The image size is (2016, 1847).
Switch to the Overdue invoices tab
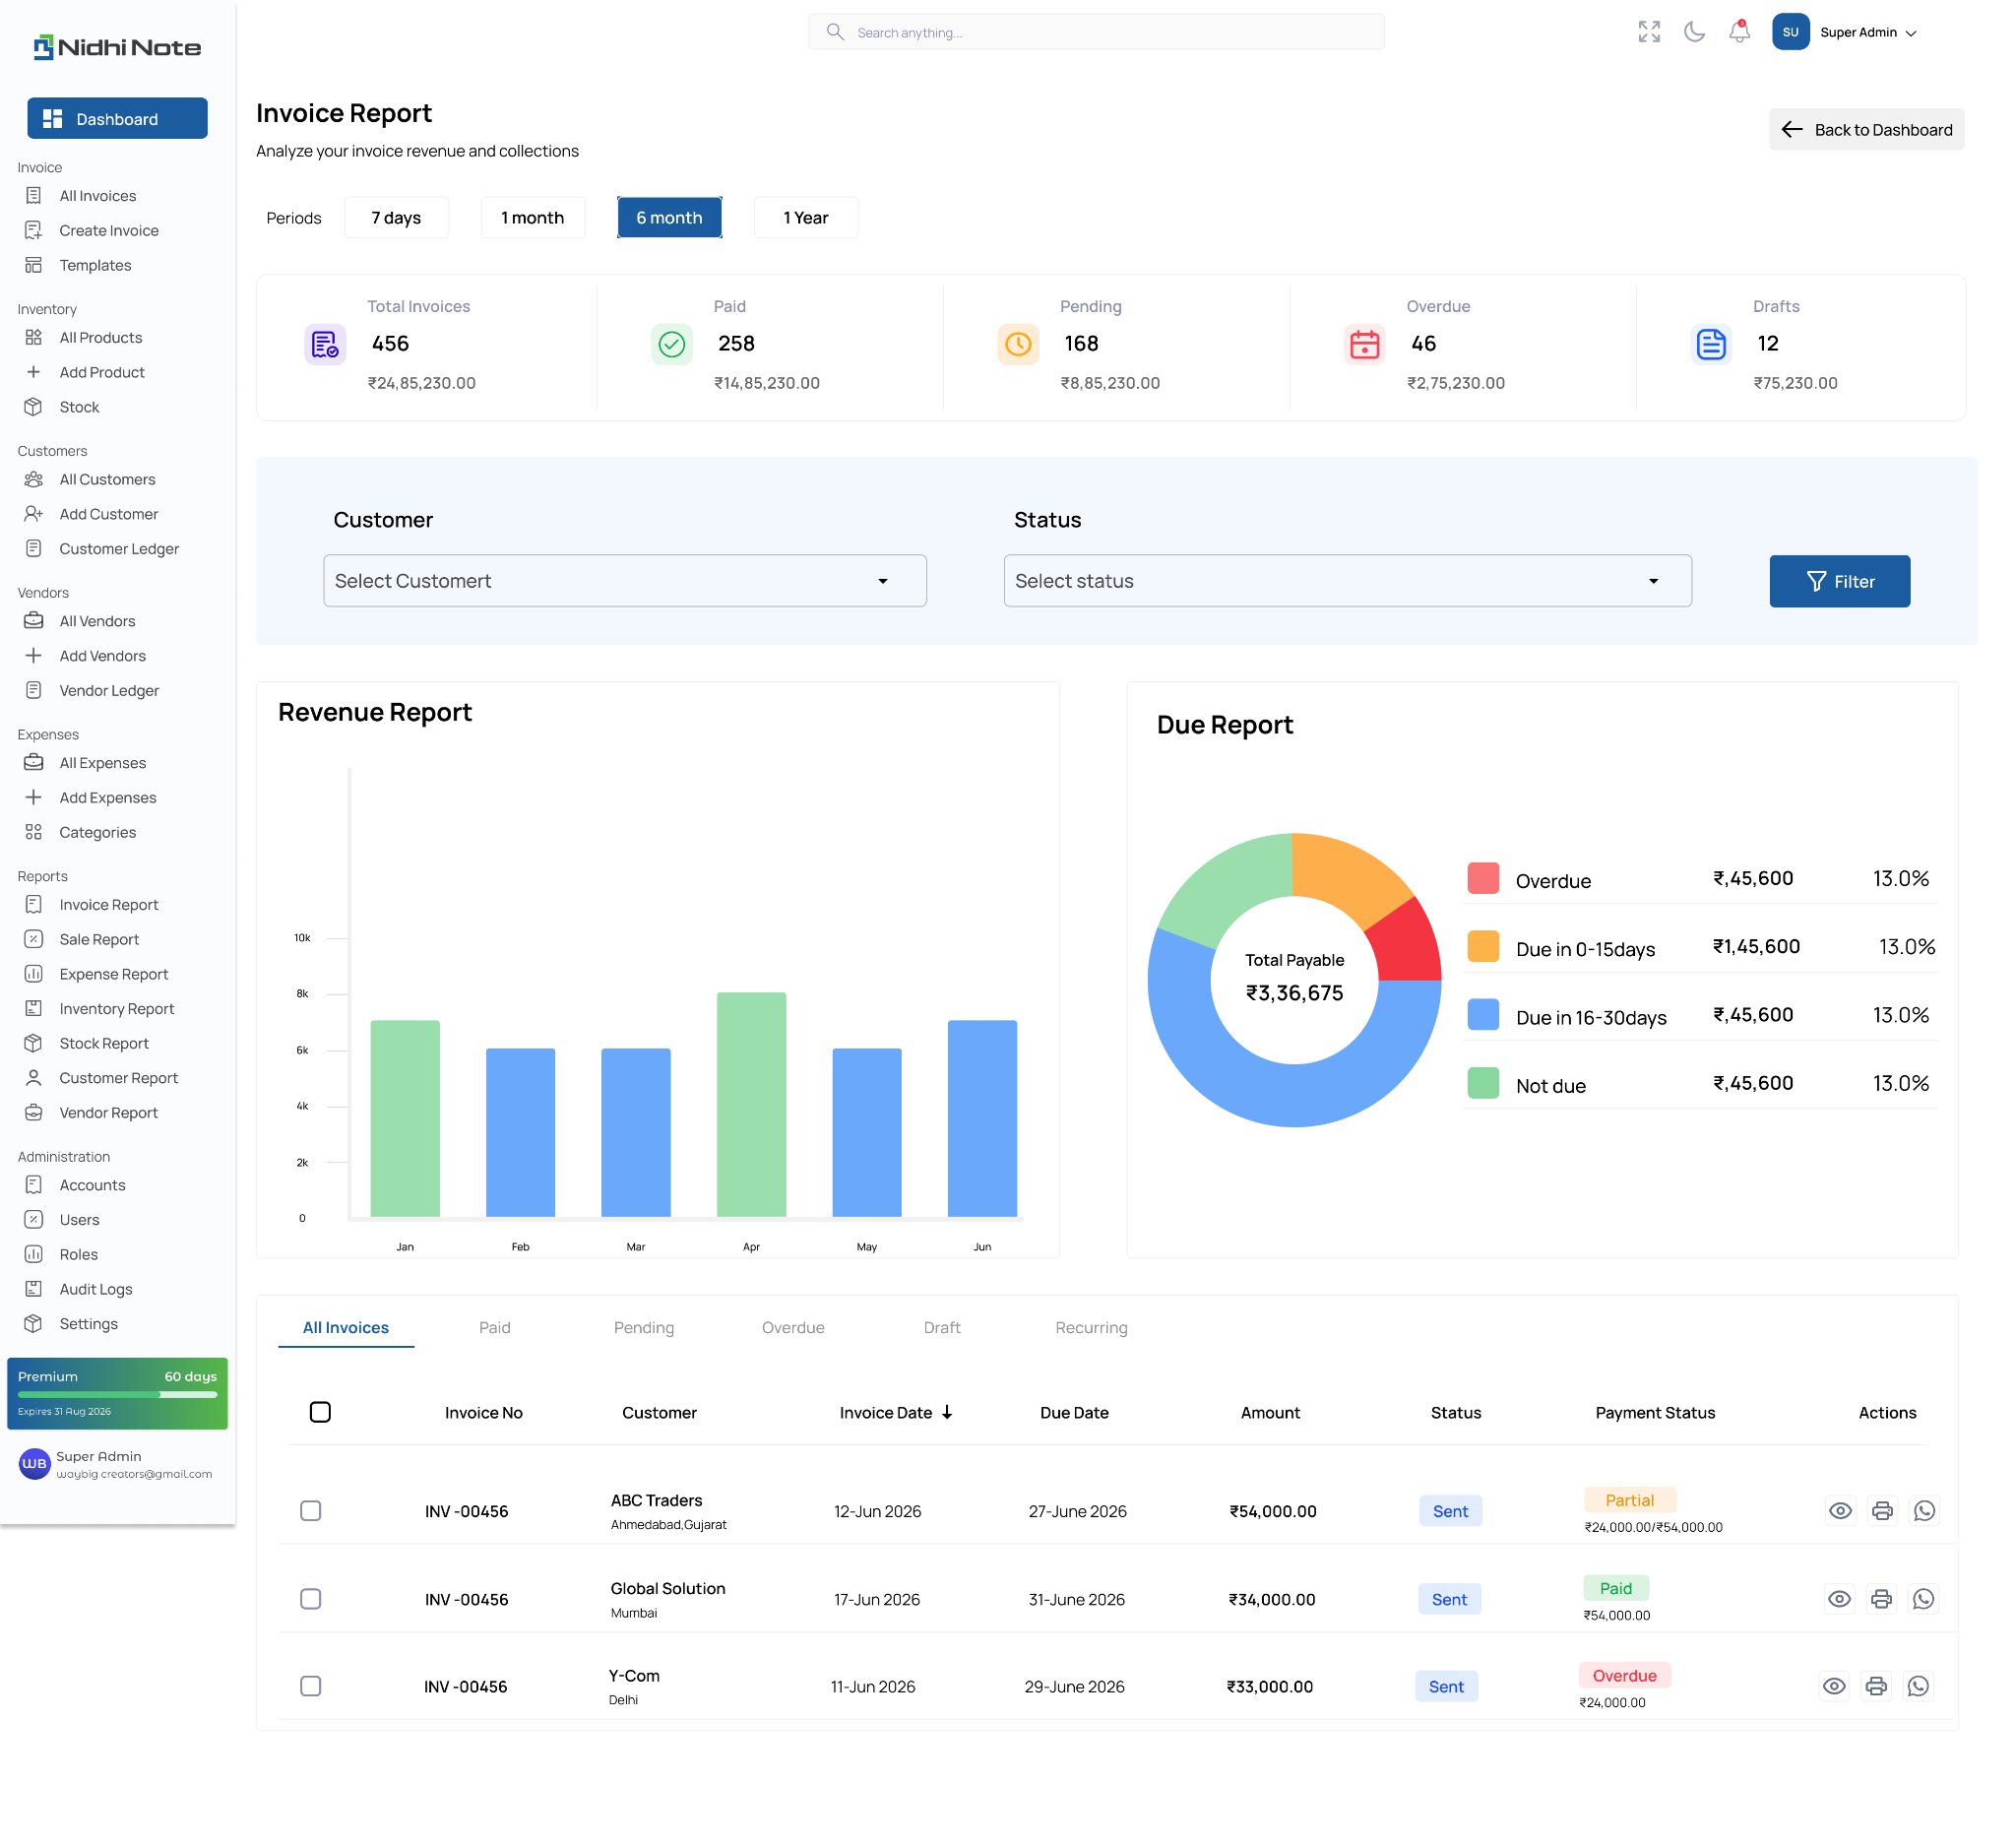click(x=793, y=1328)
